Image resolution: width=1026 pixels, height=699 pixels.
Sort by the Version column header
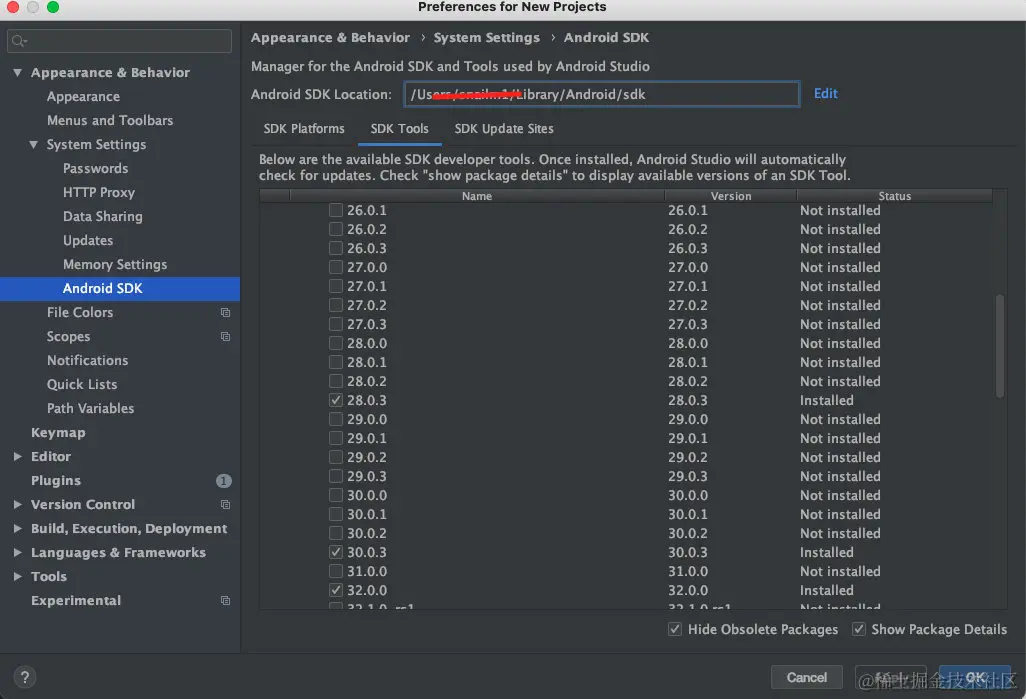731,196
